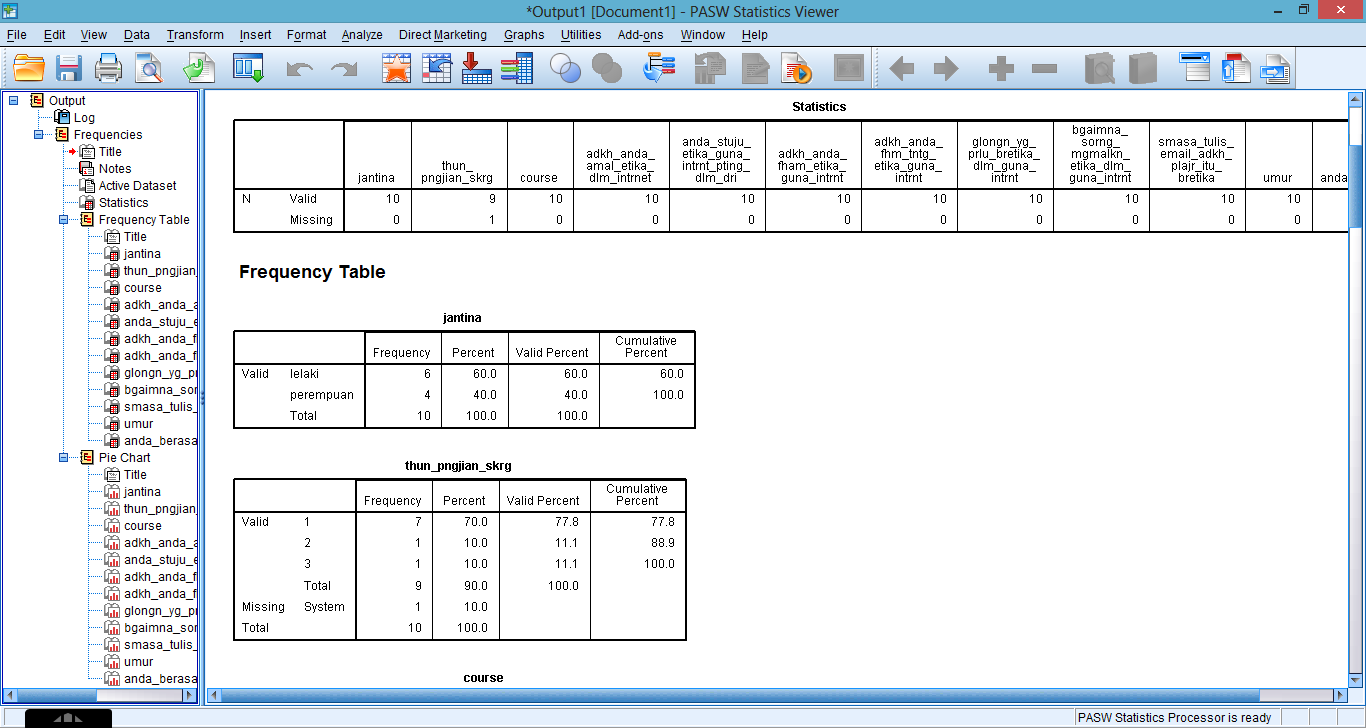Image resolution: width=1366 pixels, height=728 pixels.
Task: Open the Utilities menu
Action: (x=581, y=34)
